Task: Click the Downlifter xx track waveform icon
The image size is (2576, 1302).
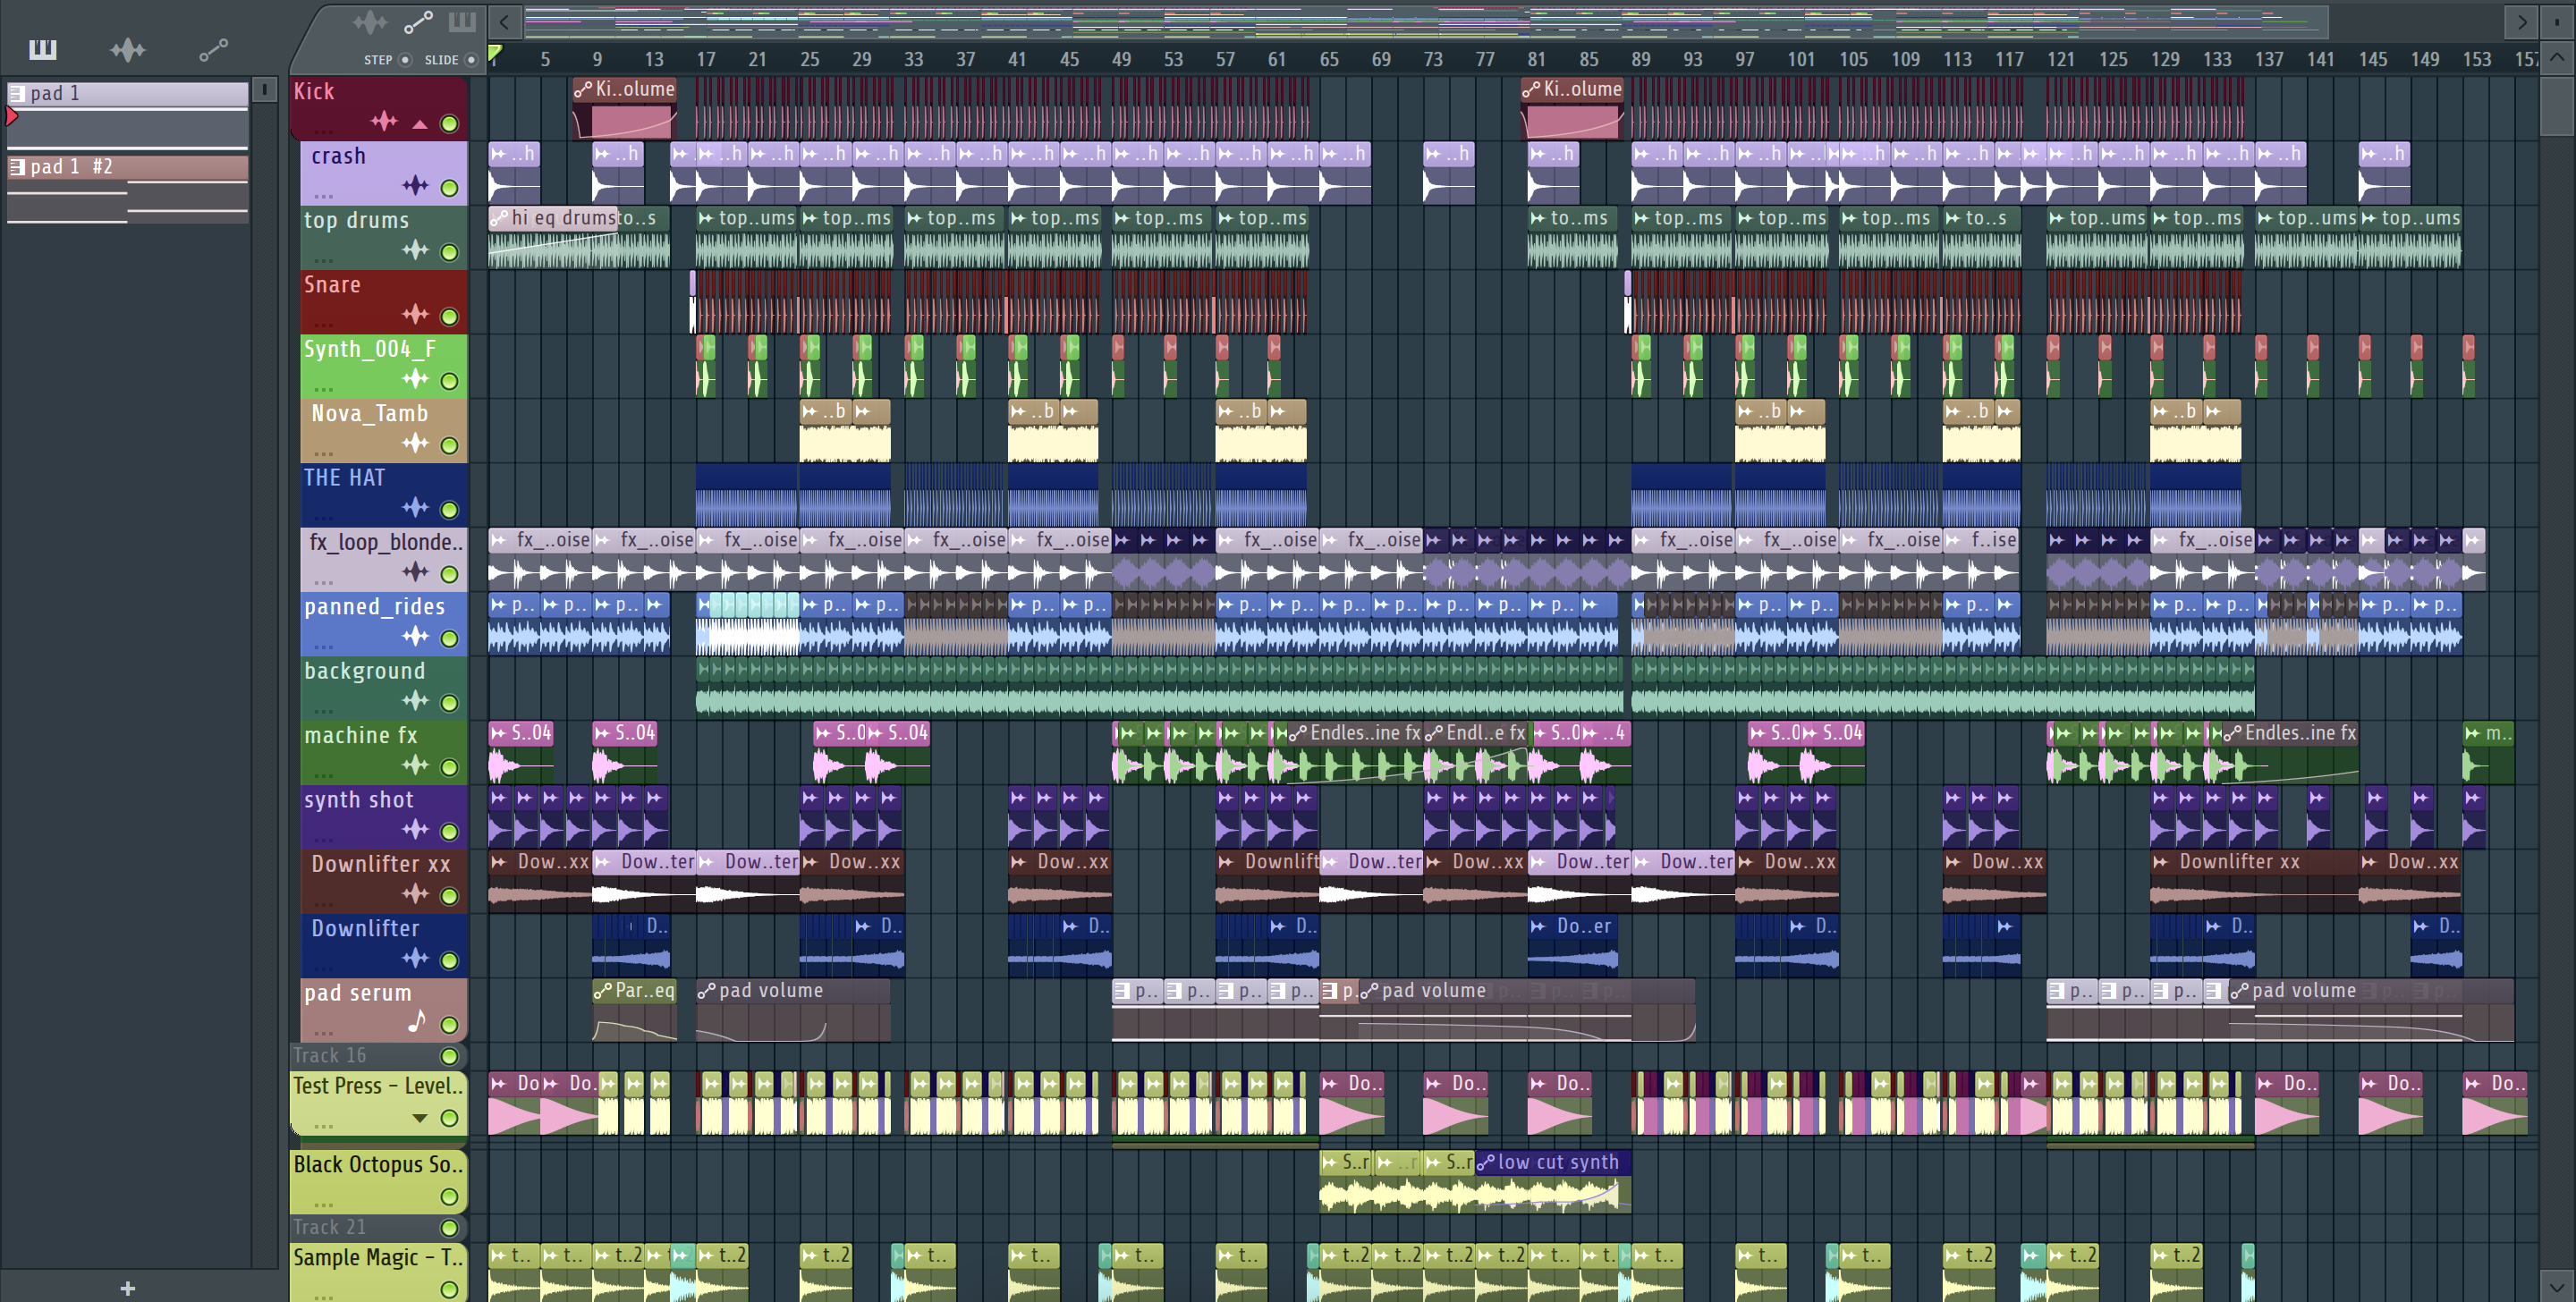Action: pyautogui.click(x=415, y=893)
